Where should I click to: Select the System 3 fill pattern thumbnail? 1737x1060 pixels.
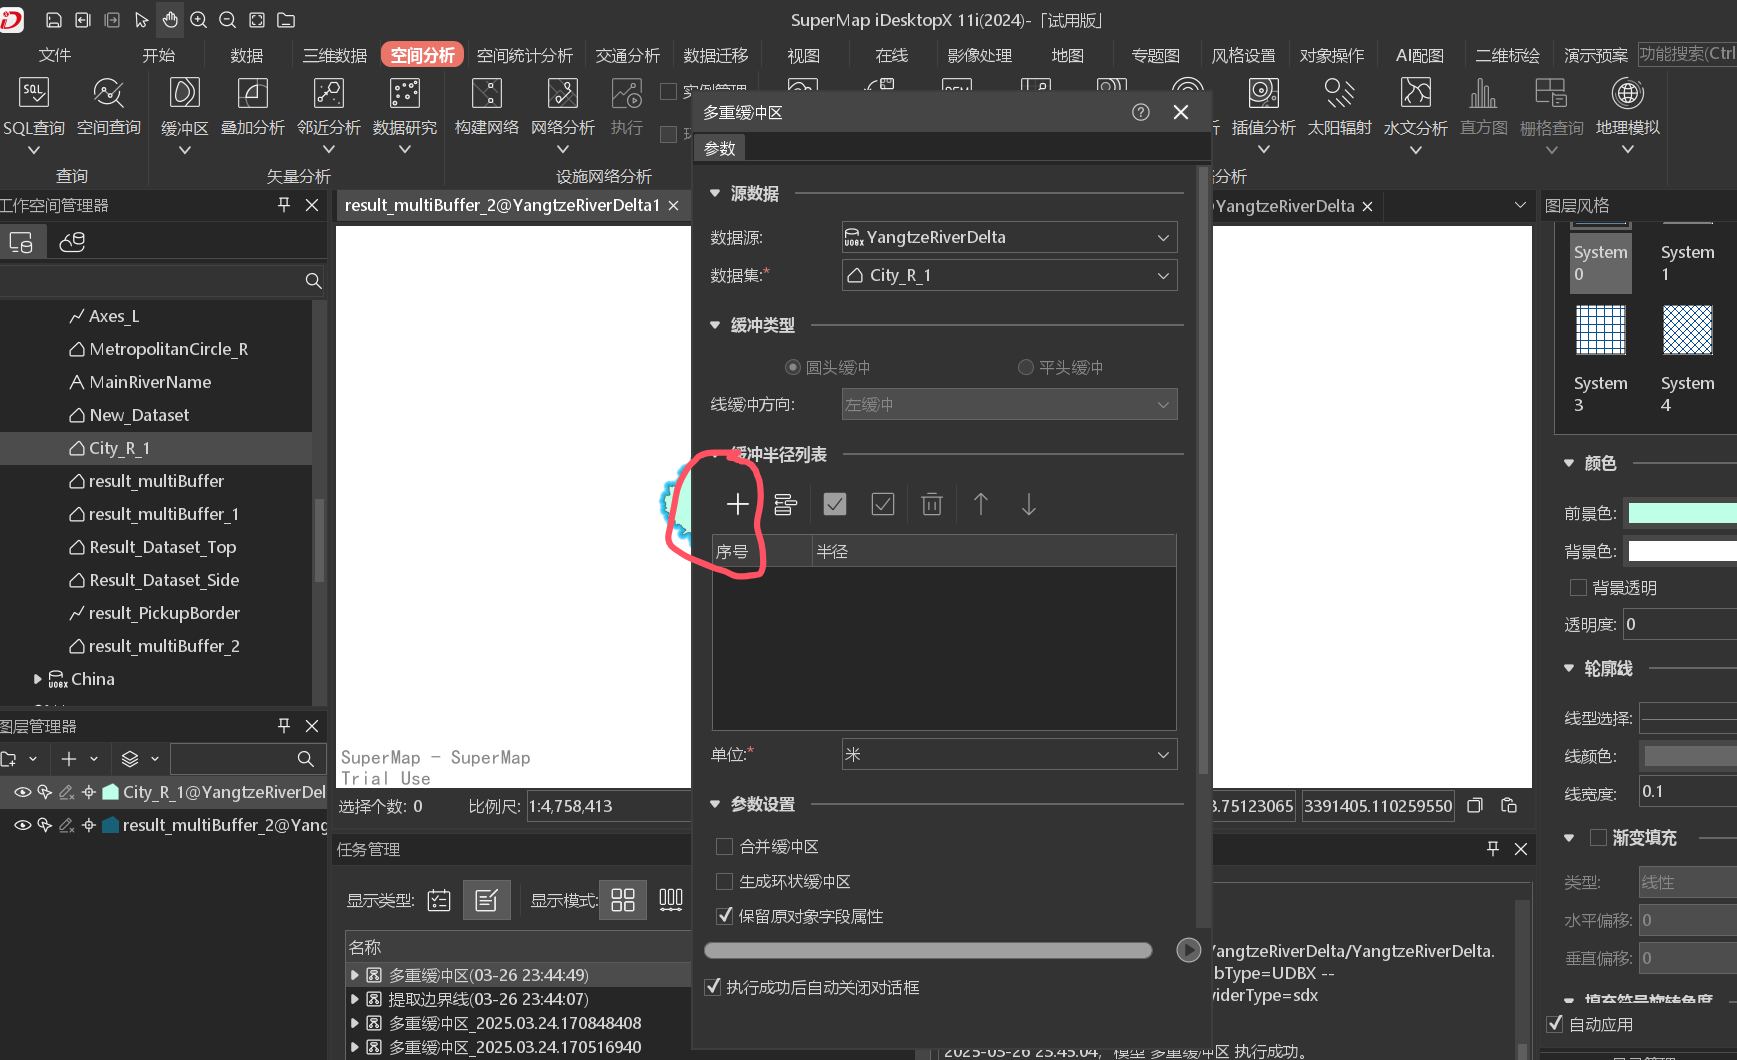click(1601, 330)
